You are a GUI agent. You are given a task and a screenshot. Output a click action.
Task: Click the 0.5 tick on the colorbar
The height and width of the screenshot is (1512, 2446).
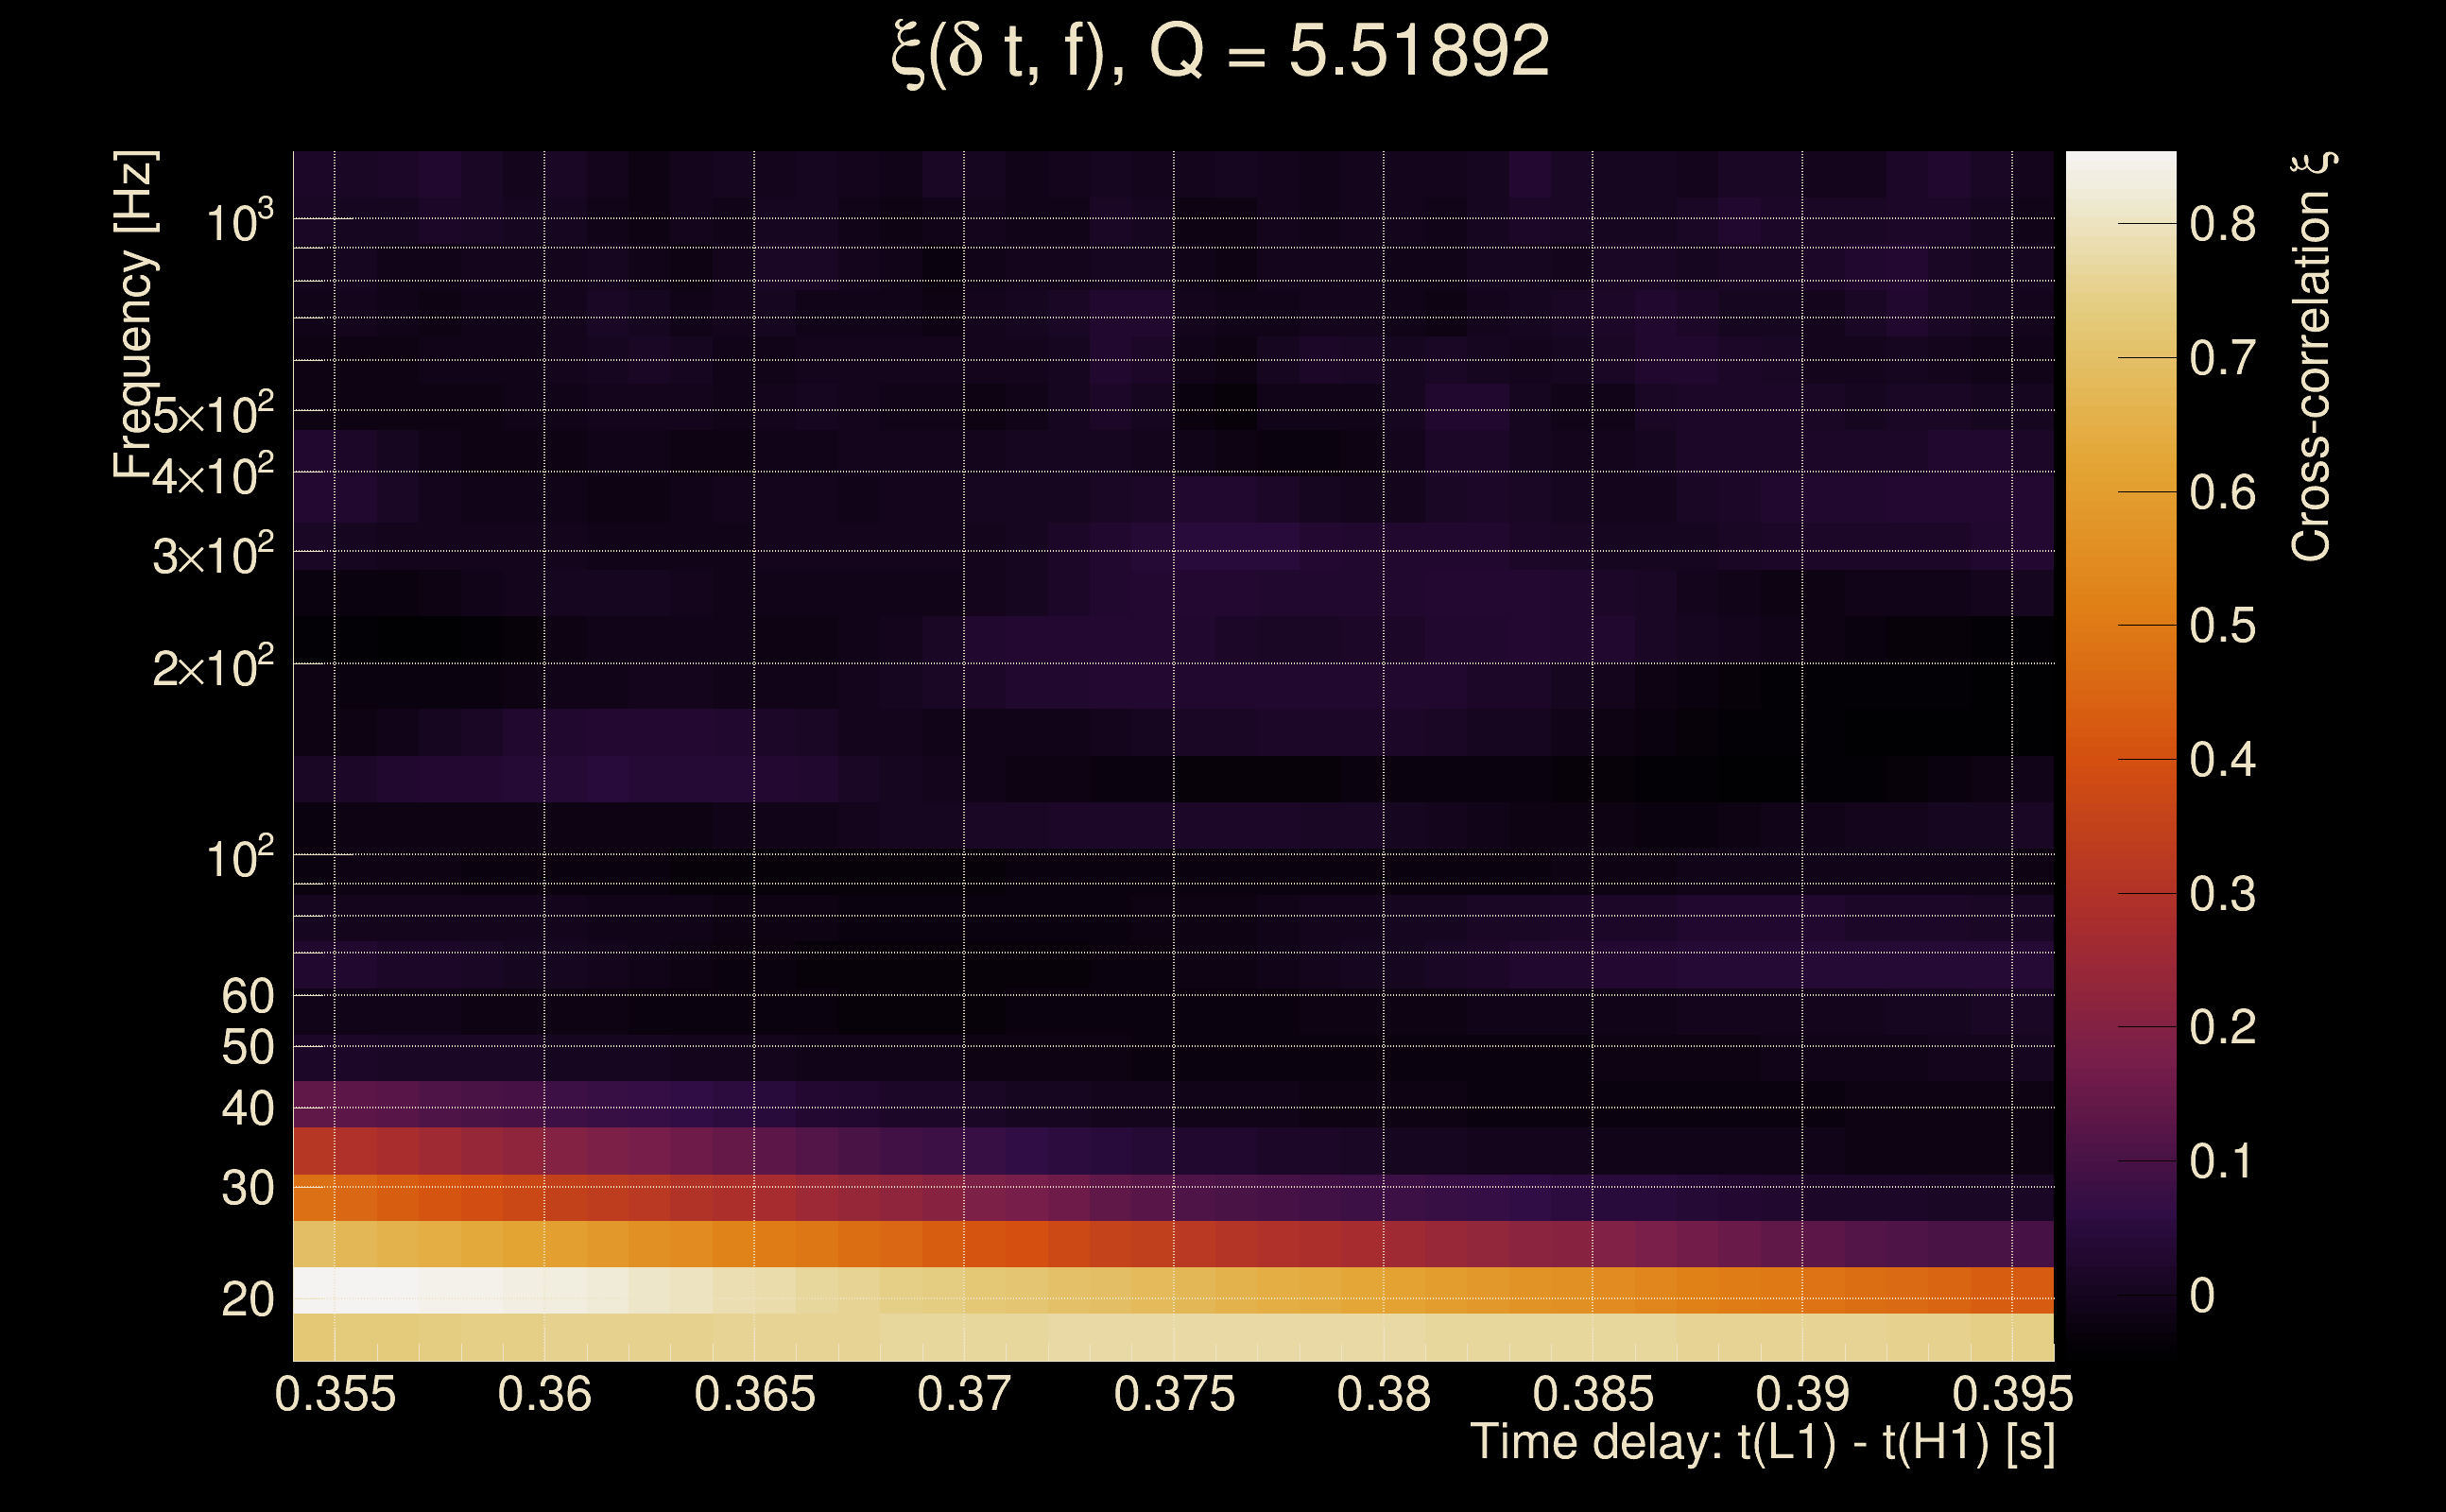pos(2222,626)
